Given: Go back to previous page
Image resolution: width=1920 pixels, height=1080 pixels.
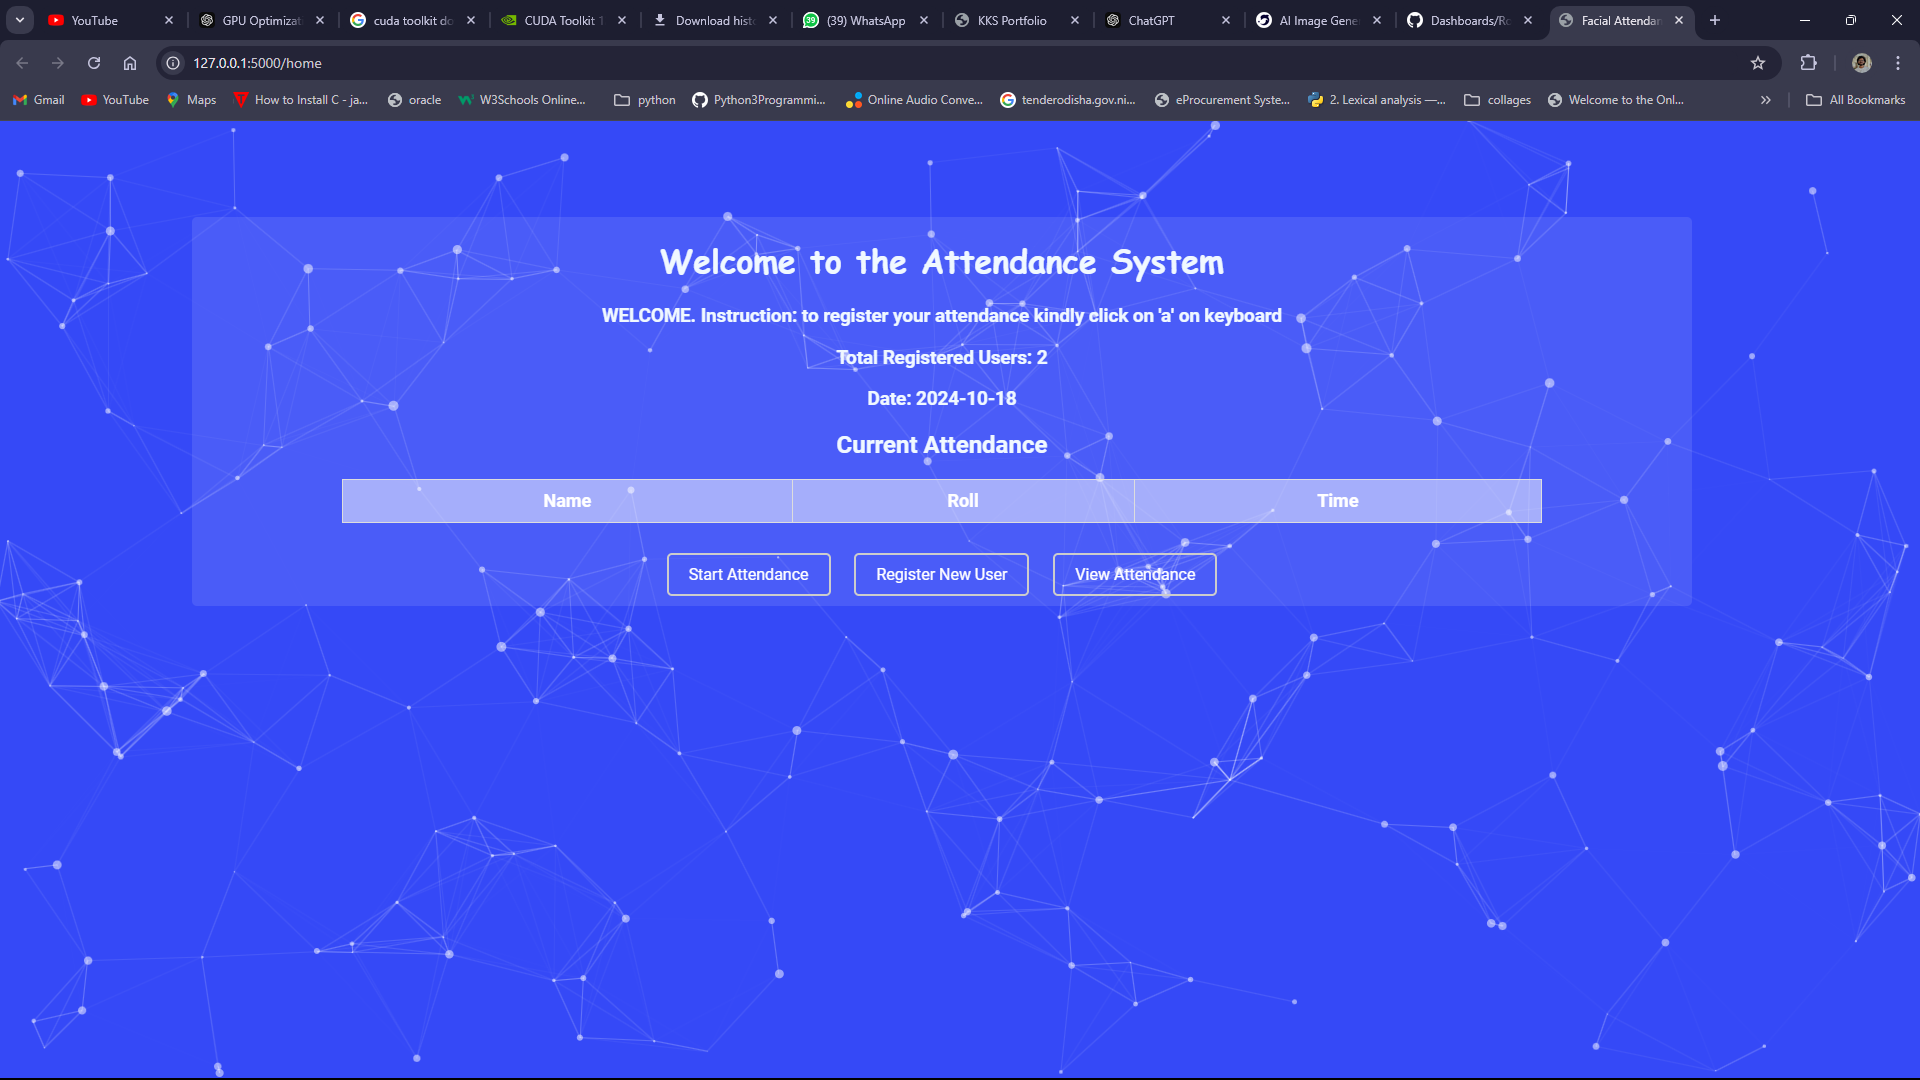Looking at the screenshot, I should click(x=22, y=63).
